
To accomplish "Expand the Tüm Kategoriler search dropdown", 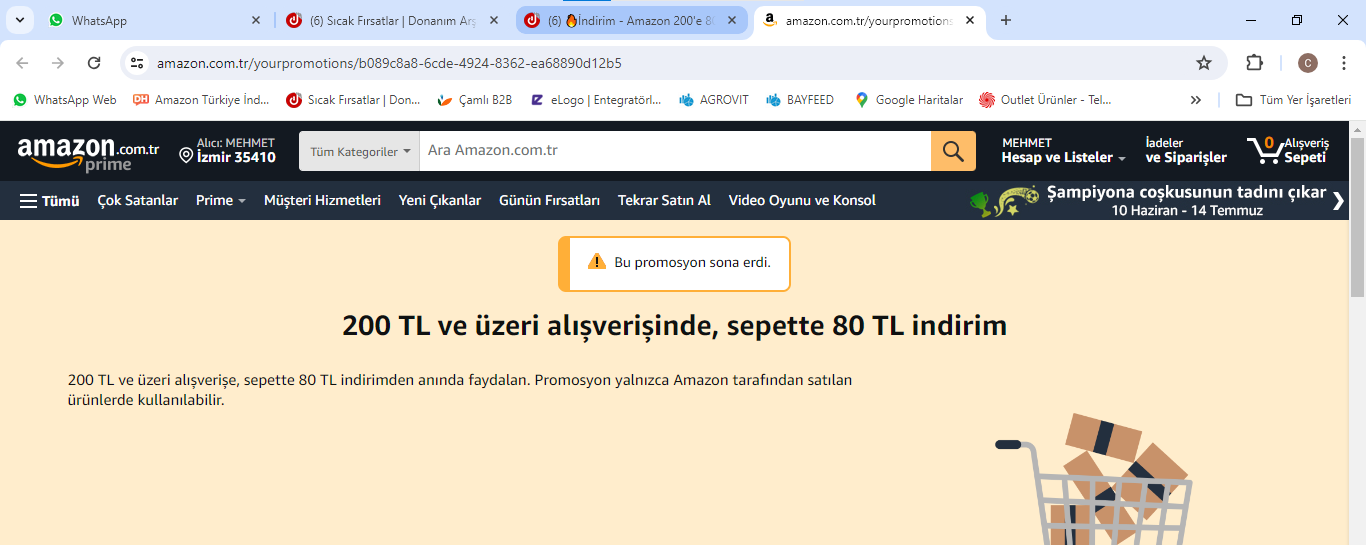I will point(360,151).
